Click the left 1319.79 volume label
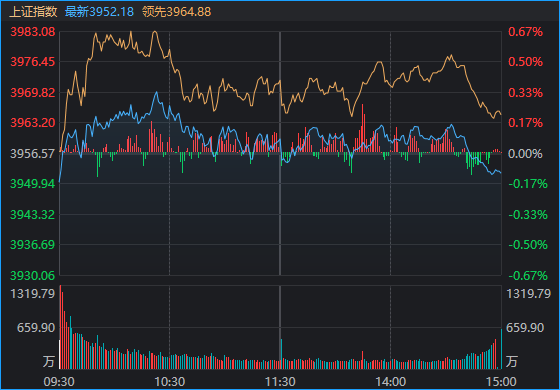 pyautogui.click(x=33, y=294)
